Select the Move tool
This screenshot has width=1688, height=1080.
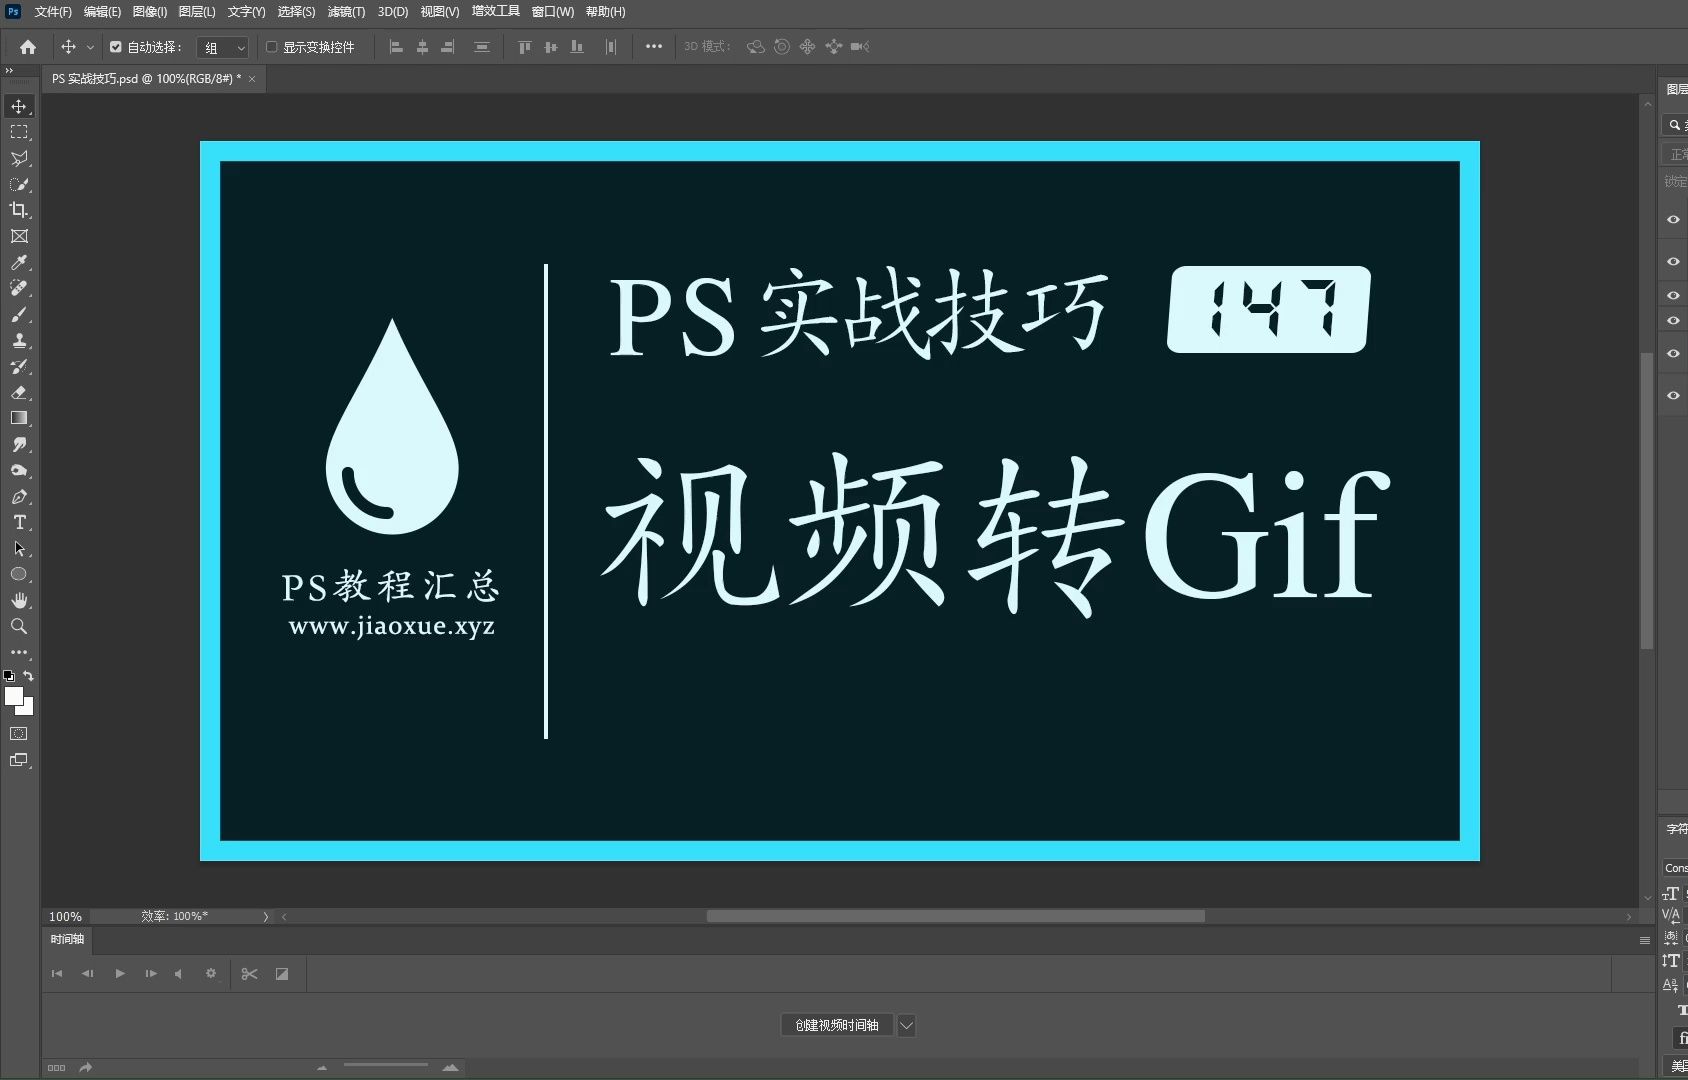18,106
